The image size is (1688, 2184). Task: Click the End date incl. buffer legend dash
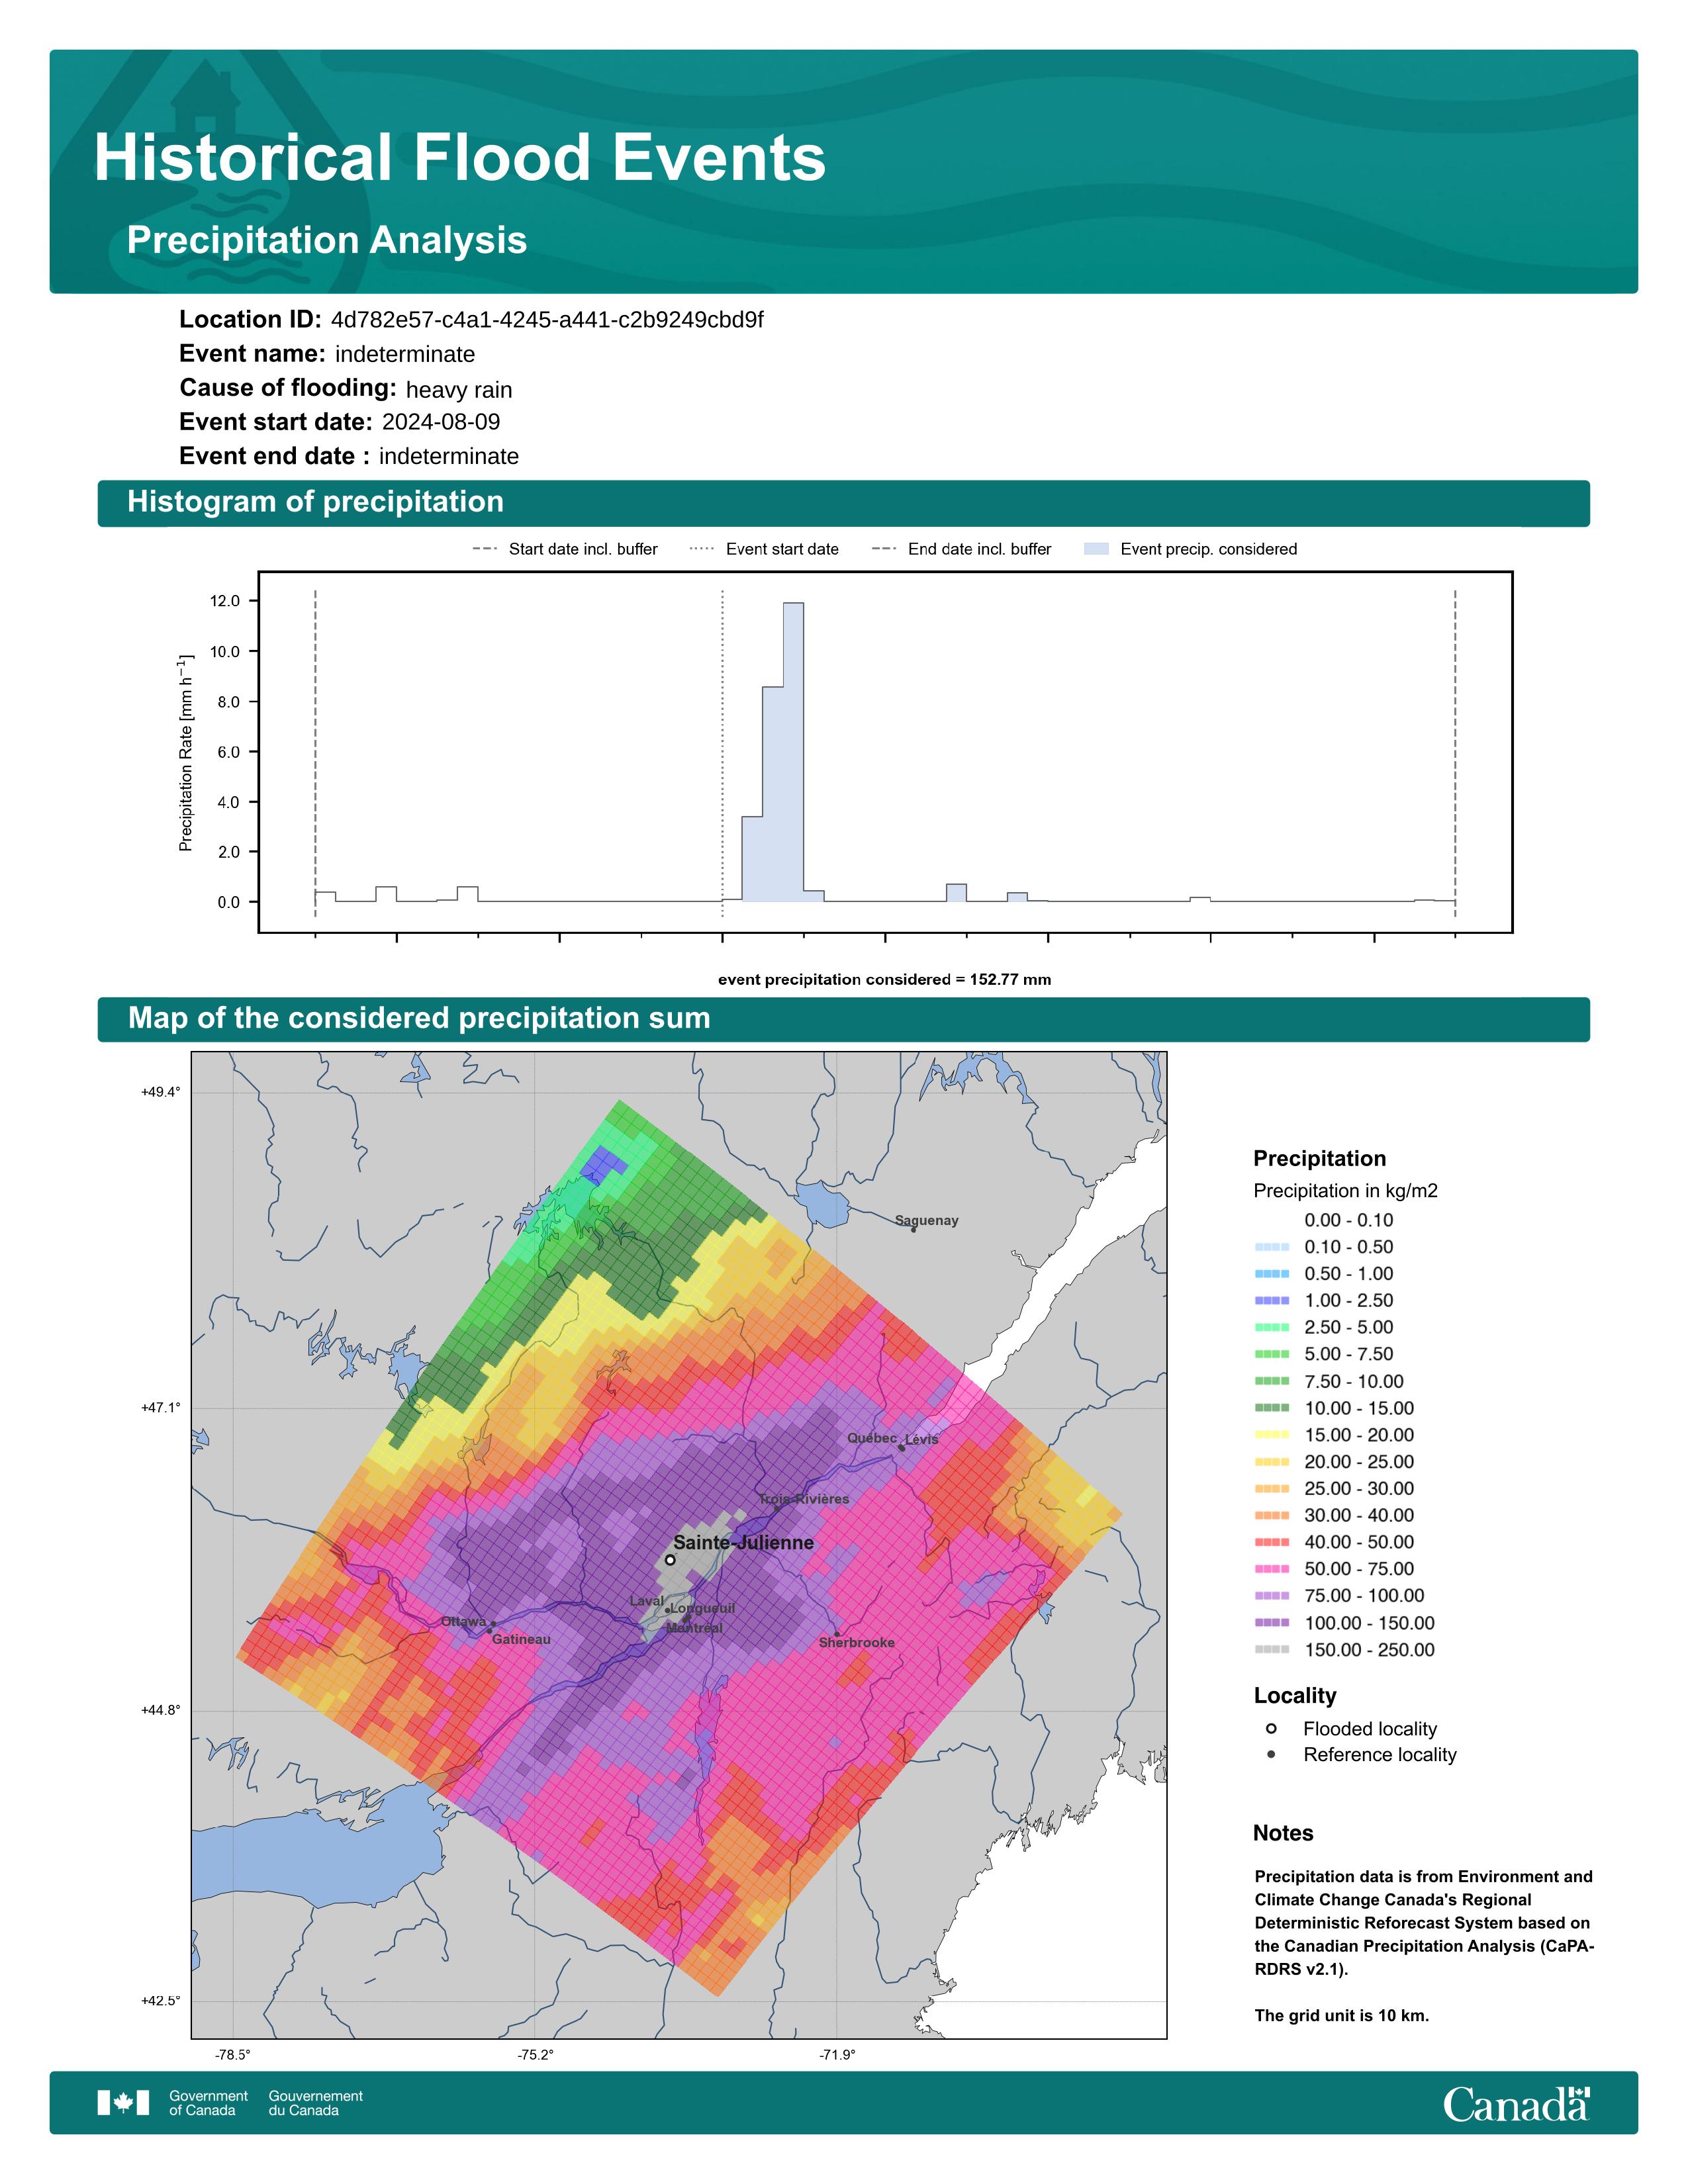click(x=884, y=549)
